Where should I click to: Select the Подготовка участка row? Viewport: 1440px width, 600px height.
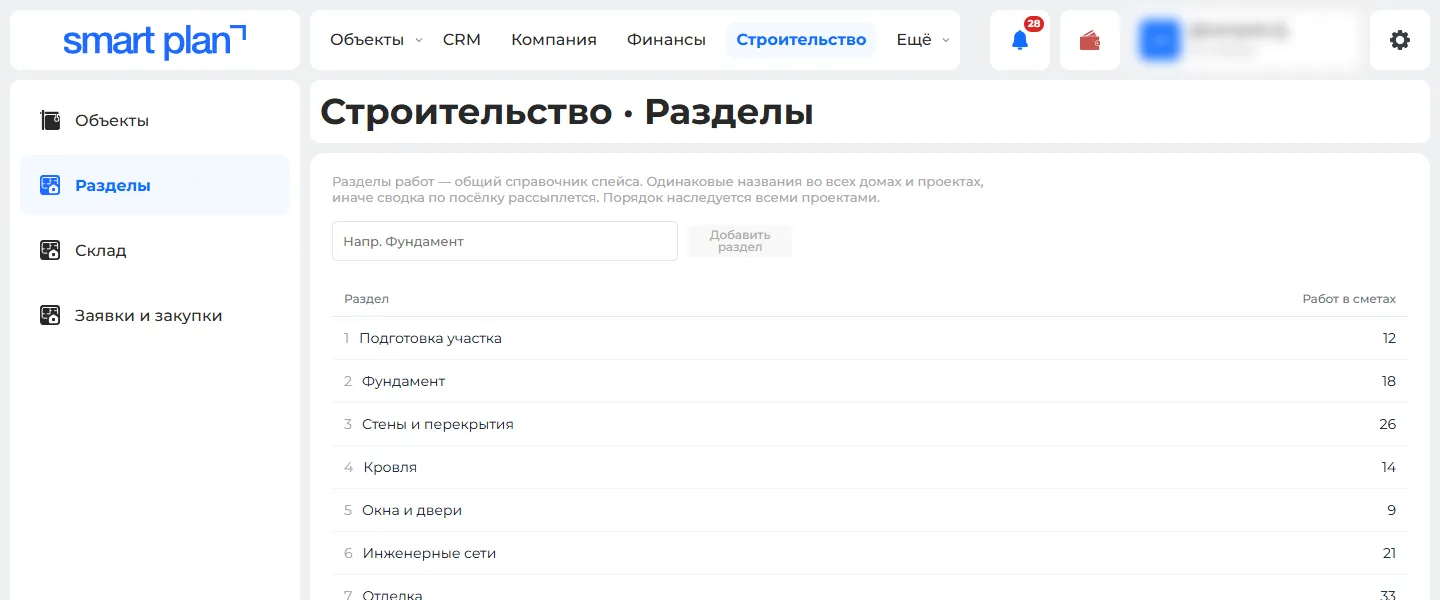pyautogui.click(x=870, y=338)
